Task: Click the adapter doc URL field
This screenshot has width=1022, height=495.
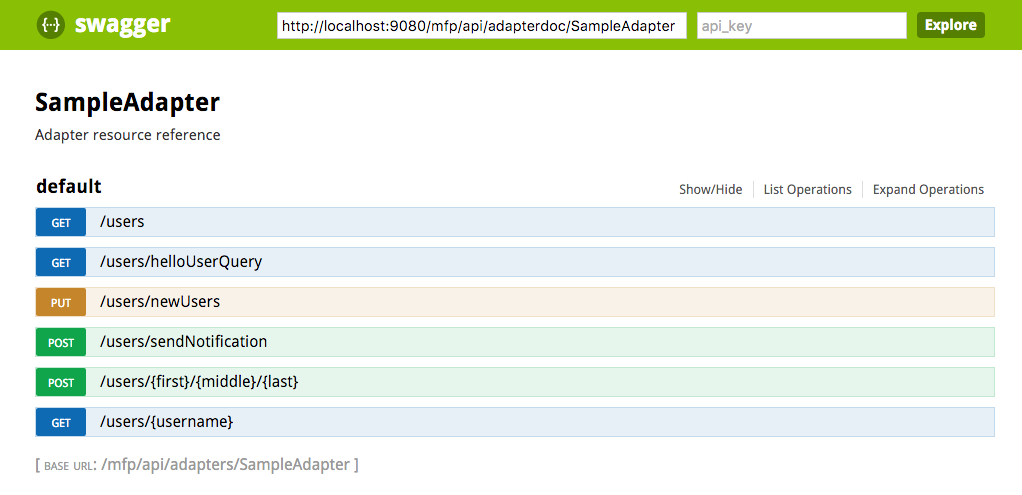Action: coord(481,26)
